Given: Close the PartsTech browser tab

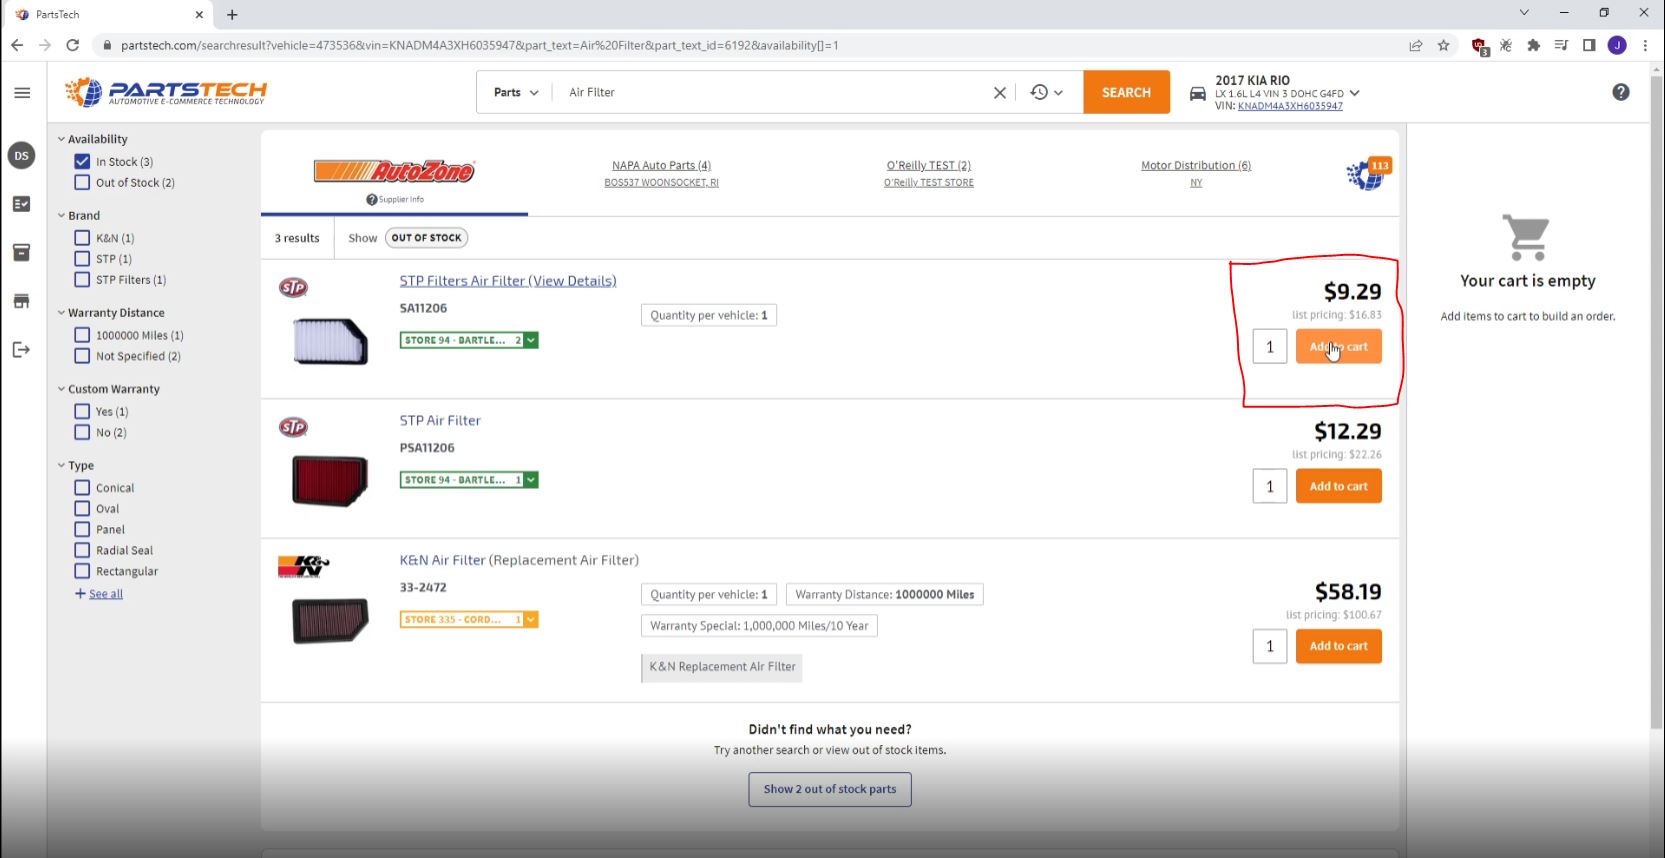Looking at the screenshot, I should click(199, 15).
